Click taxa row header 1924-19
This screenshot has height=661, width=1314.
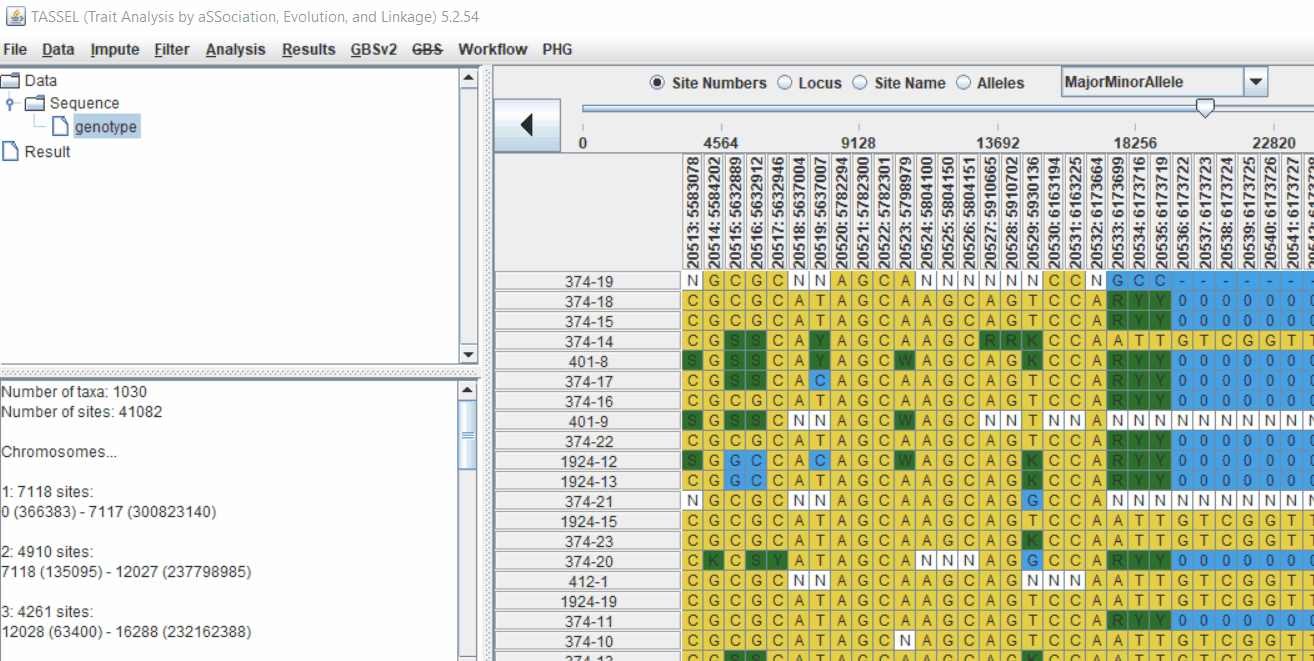pyautogui.click(x=588, y=601)
